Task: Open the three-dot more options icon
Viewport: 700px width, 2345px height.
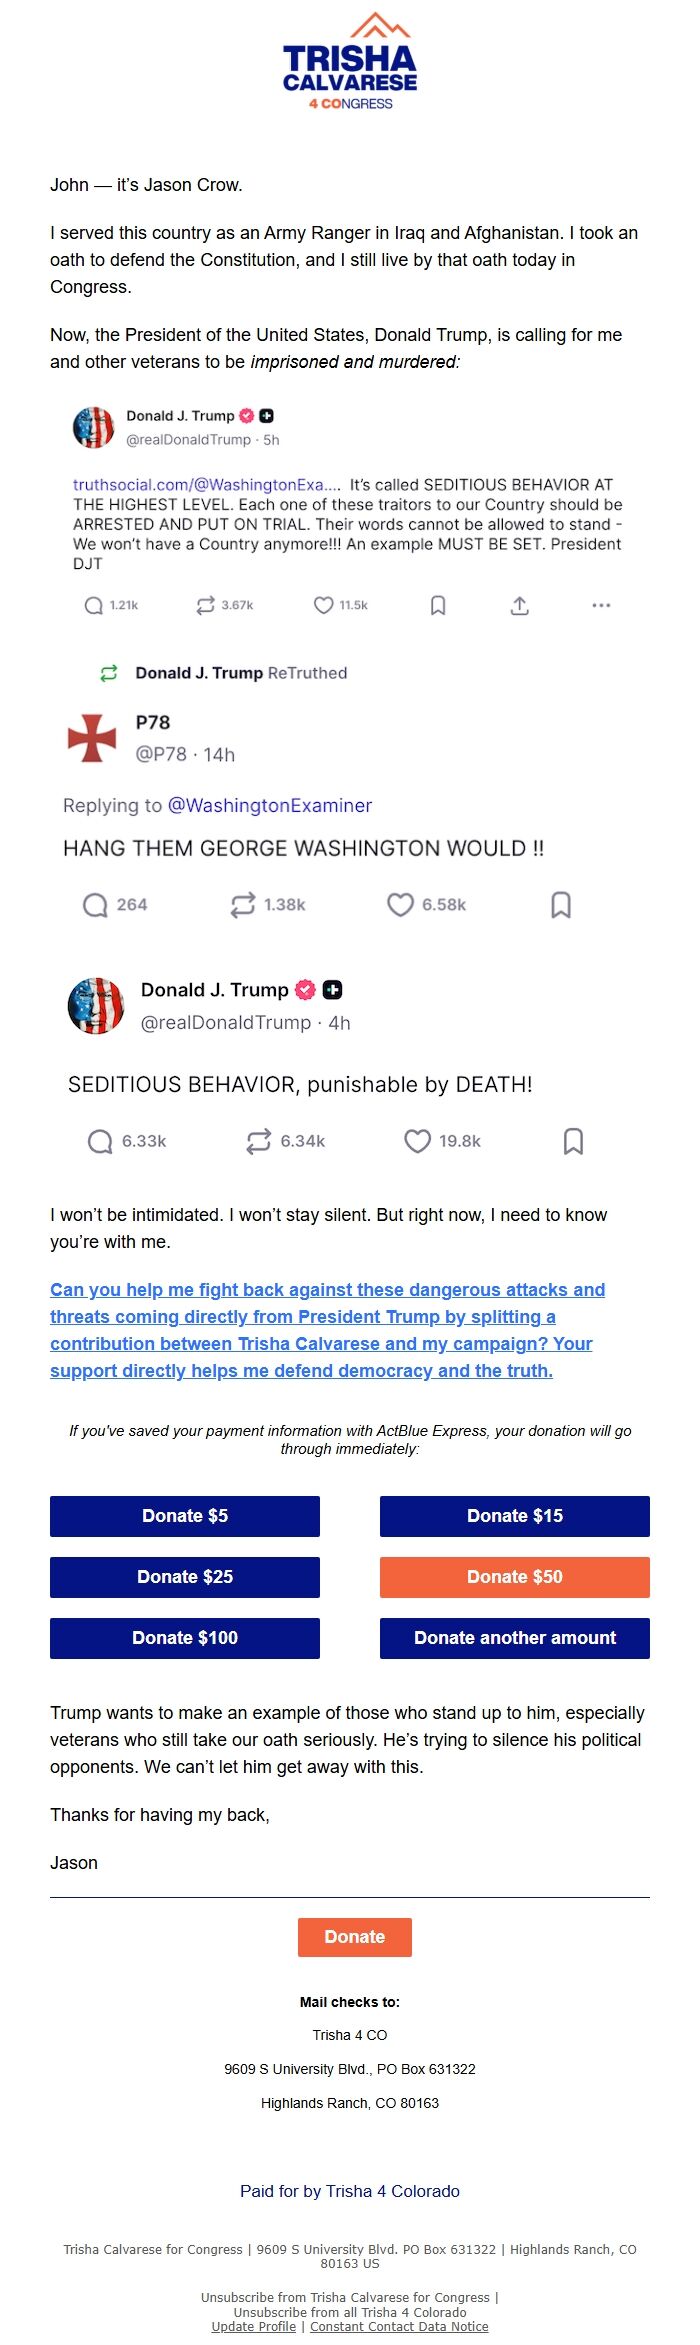Action: 601,606
